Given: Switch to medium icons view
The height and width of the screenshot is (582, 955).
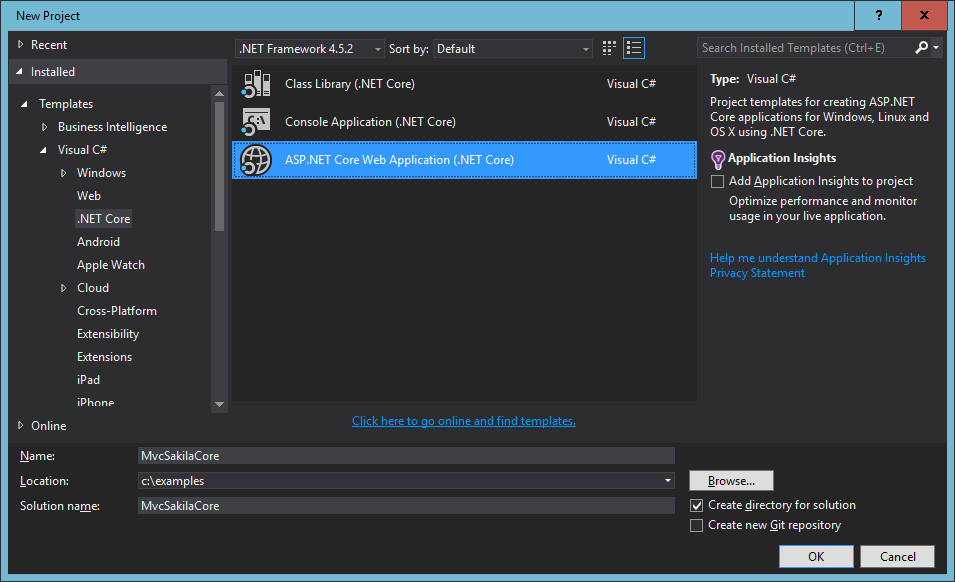Looking at the screenshot, I should point(609,48).
